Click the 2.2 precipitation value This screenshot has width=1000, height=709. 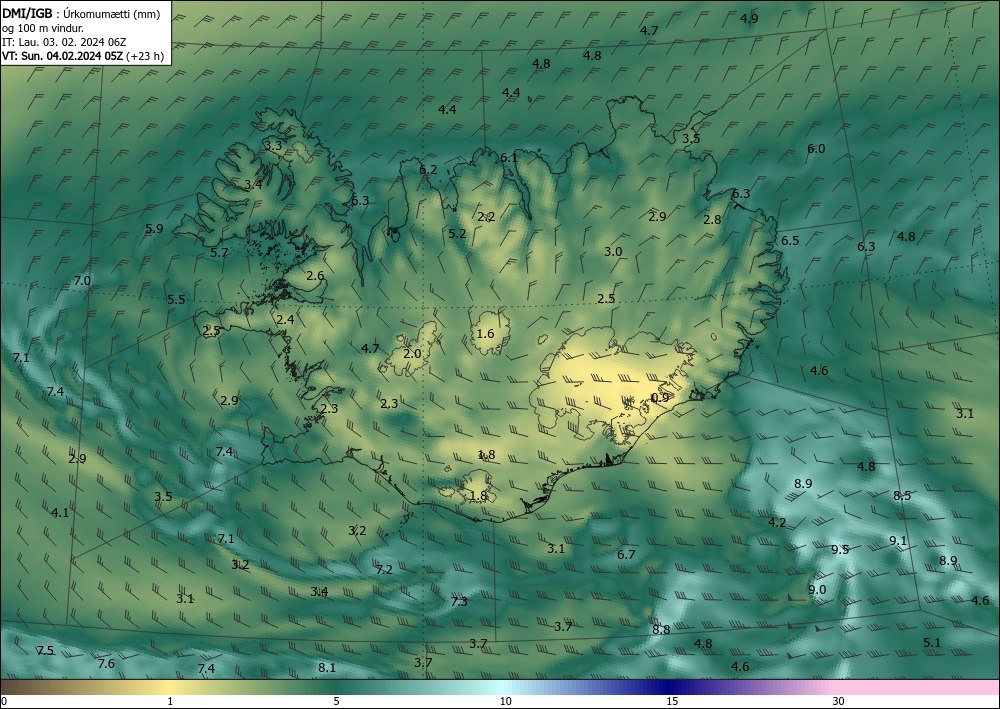(486, 217)
